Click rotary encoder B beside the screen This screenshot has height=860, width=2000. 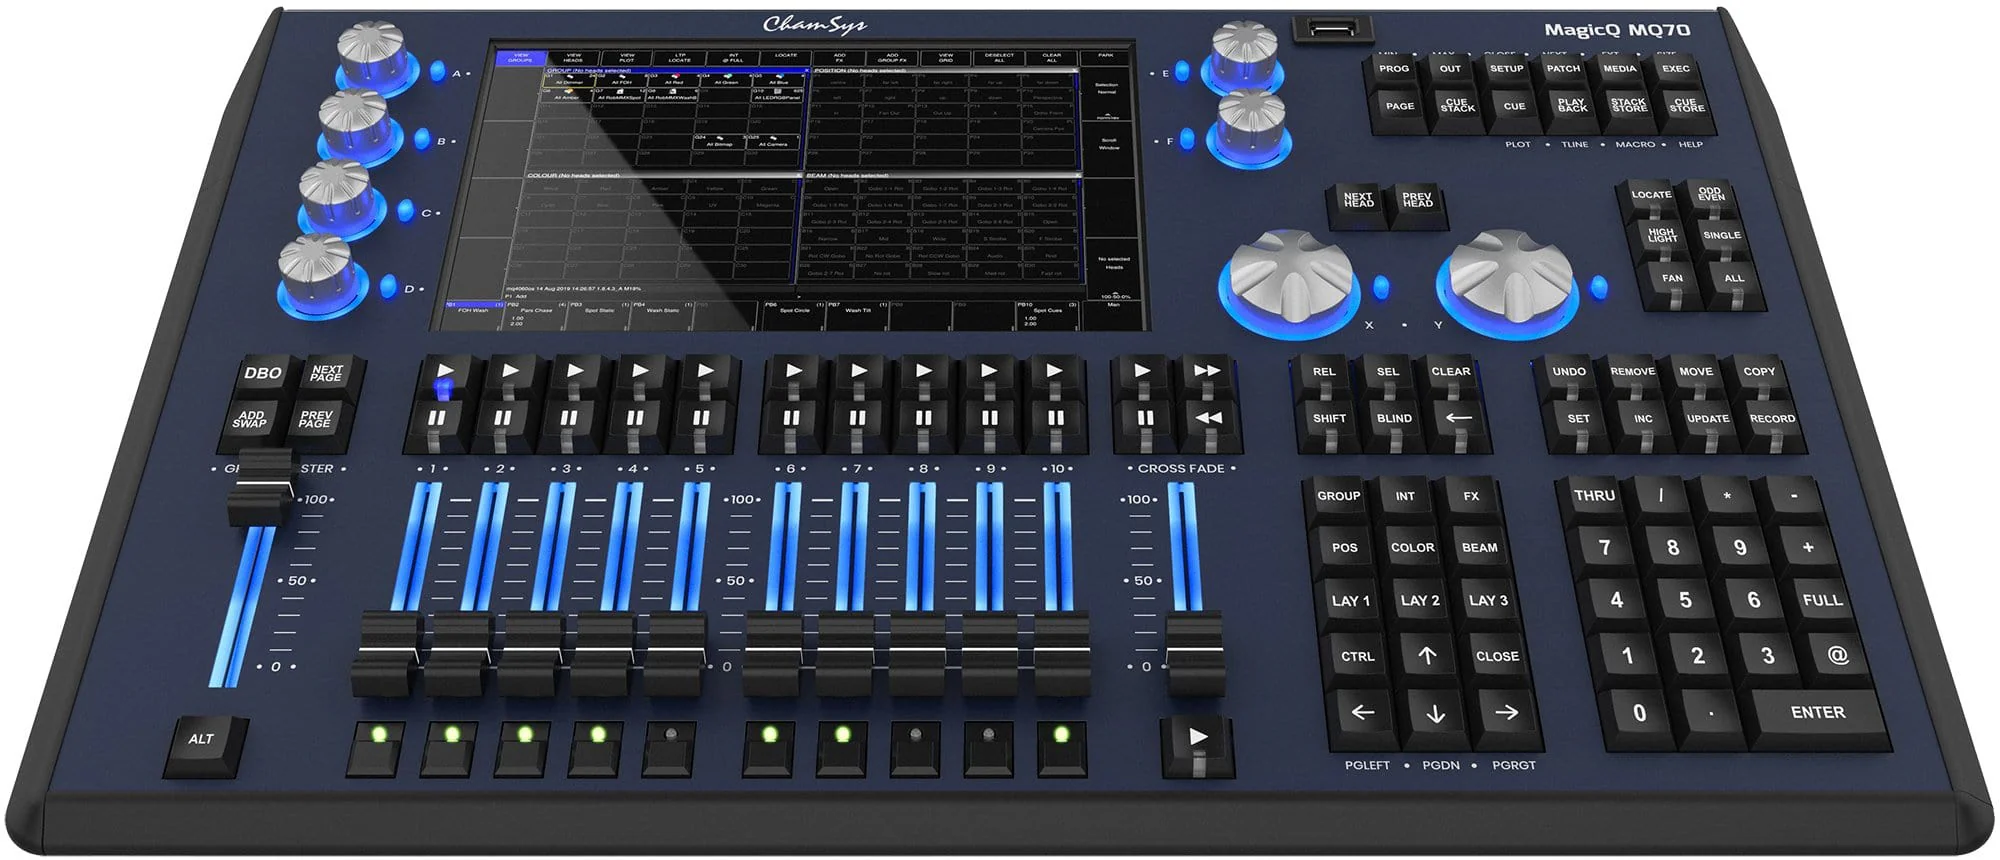(353, 125)
